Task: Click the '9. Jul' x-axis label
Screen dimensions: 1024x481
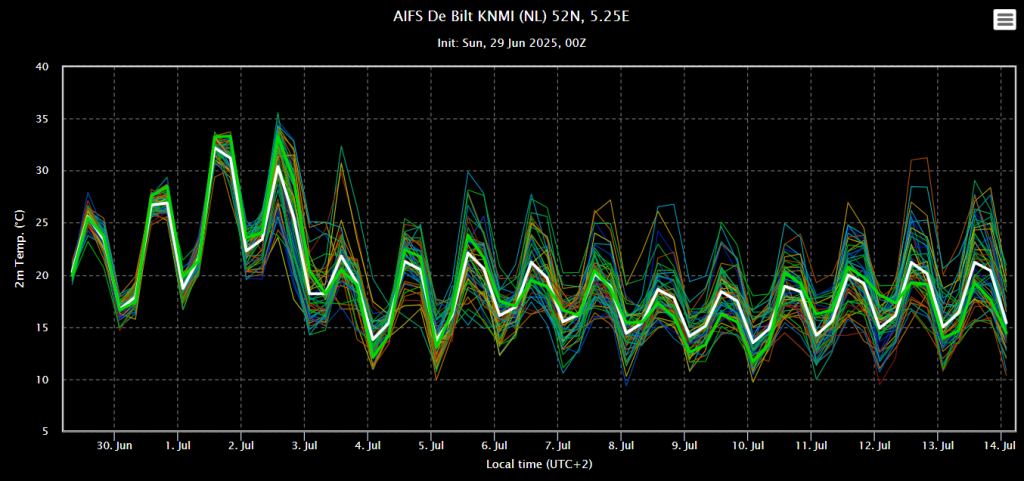Action: [x=684, y=446]
